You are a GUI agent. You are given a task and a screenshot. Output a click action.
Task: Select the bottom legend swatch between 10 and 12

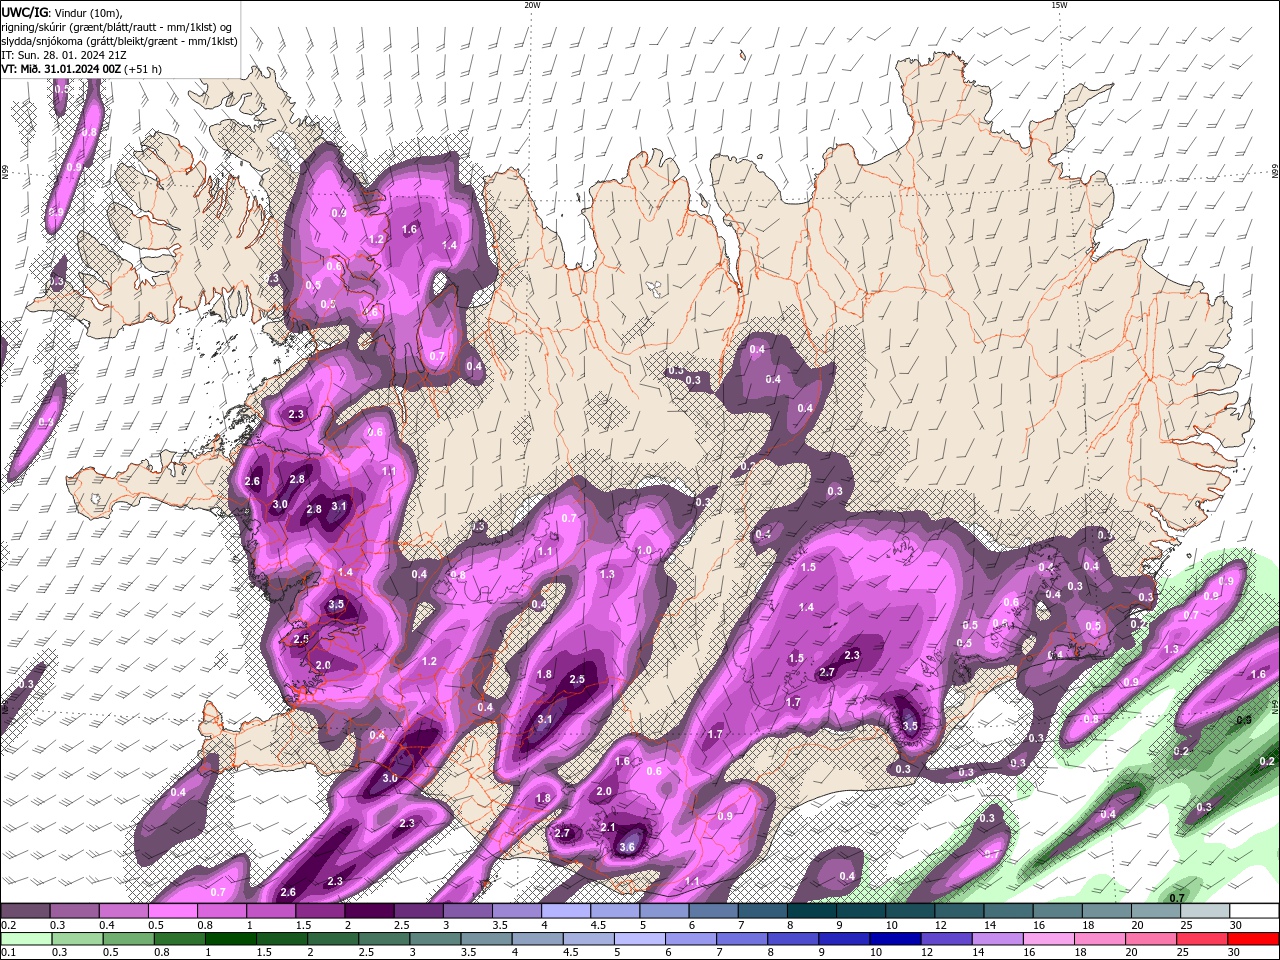[x=896, y=939]
